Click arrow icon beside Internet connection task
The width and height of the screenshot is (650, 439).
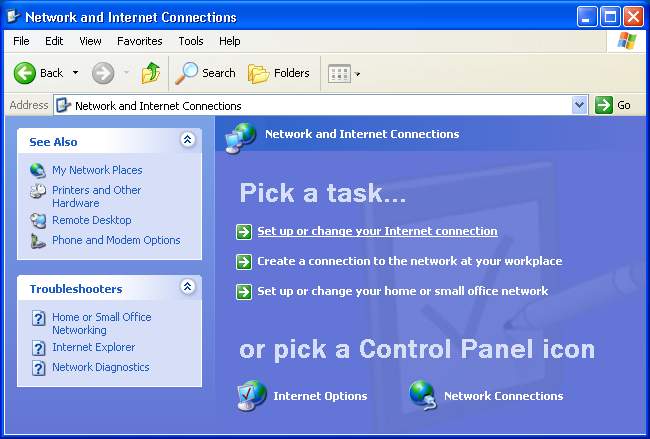(x=244, y=232)
